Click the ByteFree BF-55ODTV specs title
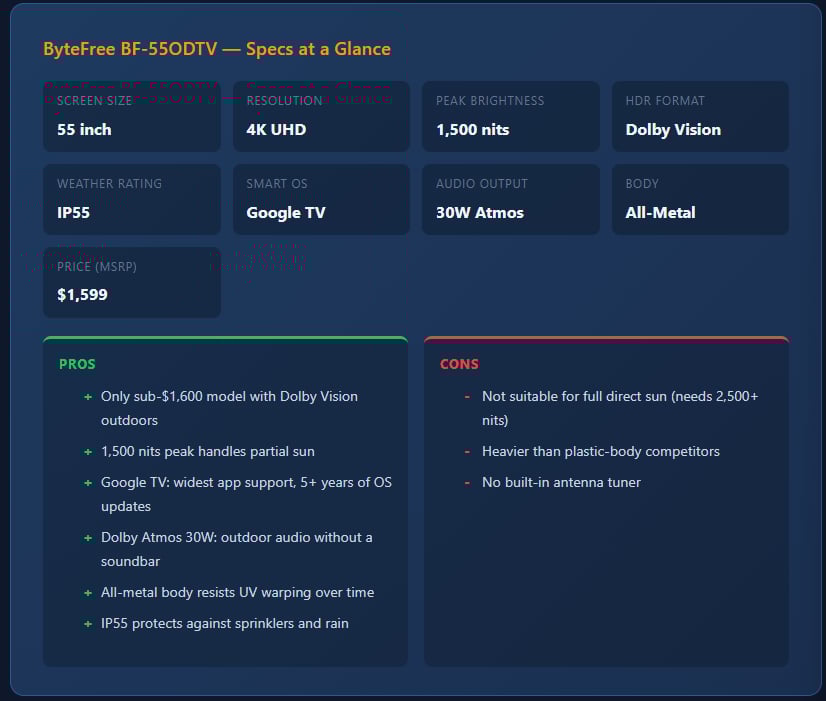The image size is (826, 701). [x=217, y=49]
